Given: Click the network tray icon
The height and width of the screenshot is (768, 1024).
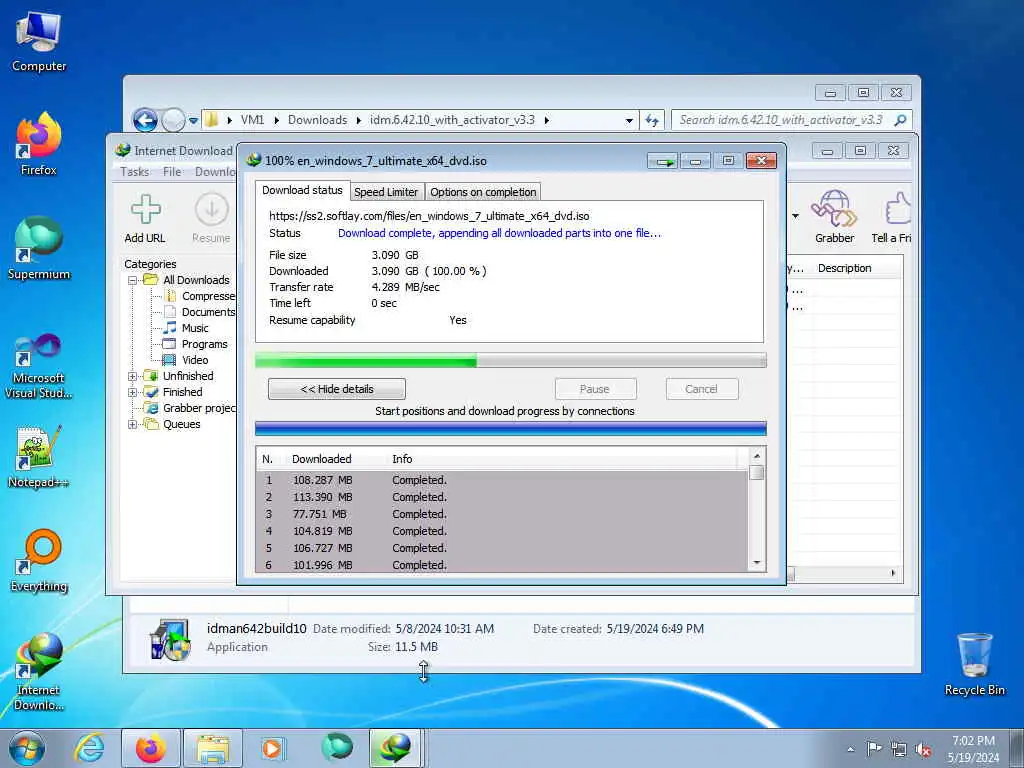Looking at the screenshot, I should pyautogui.click(x=899, y=750).
